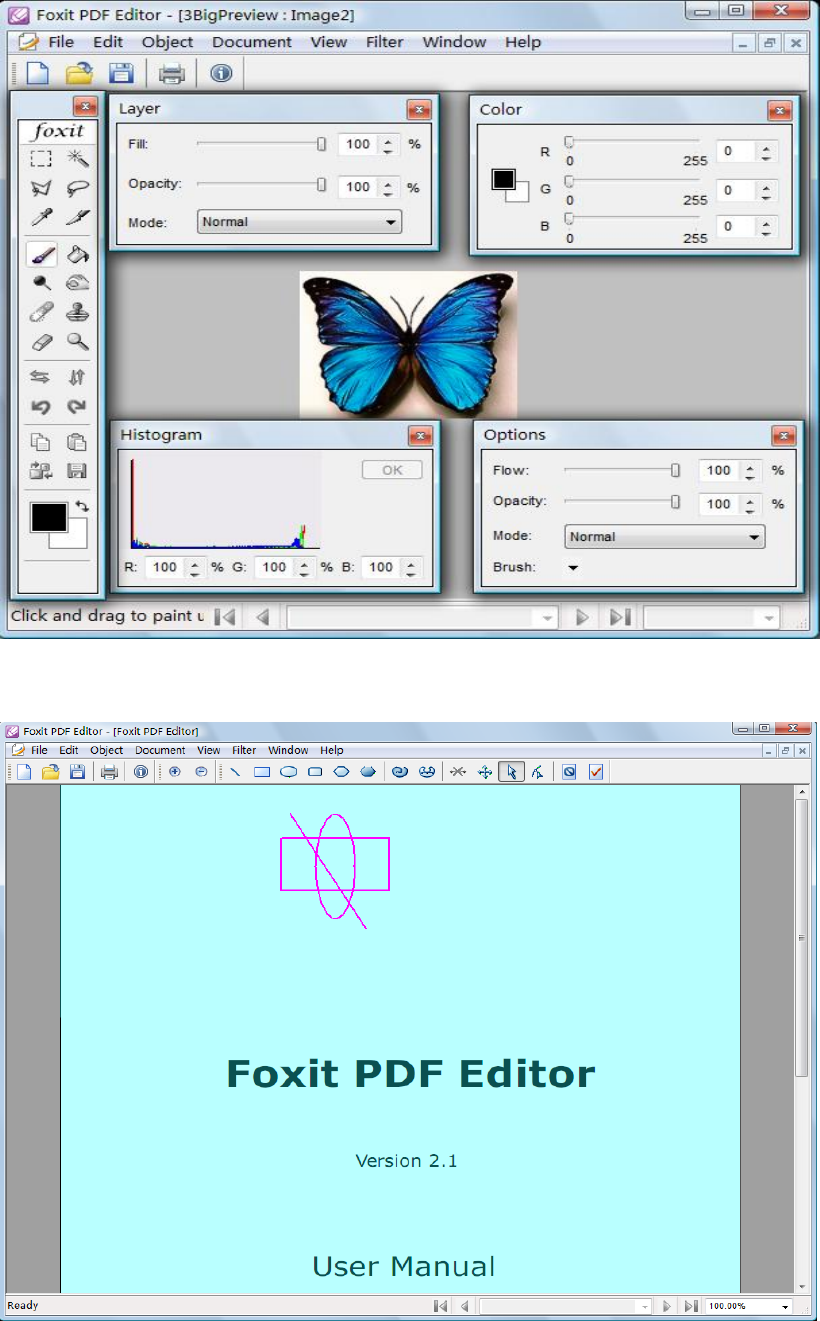
Task: Click the white background color swatch in the tool palette
Action: tap(76, 538)
